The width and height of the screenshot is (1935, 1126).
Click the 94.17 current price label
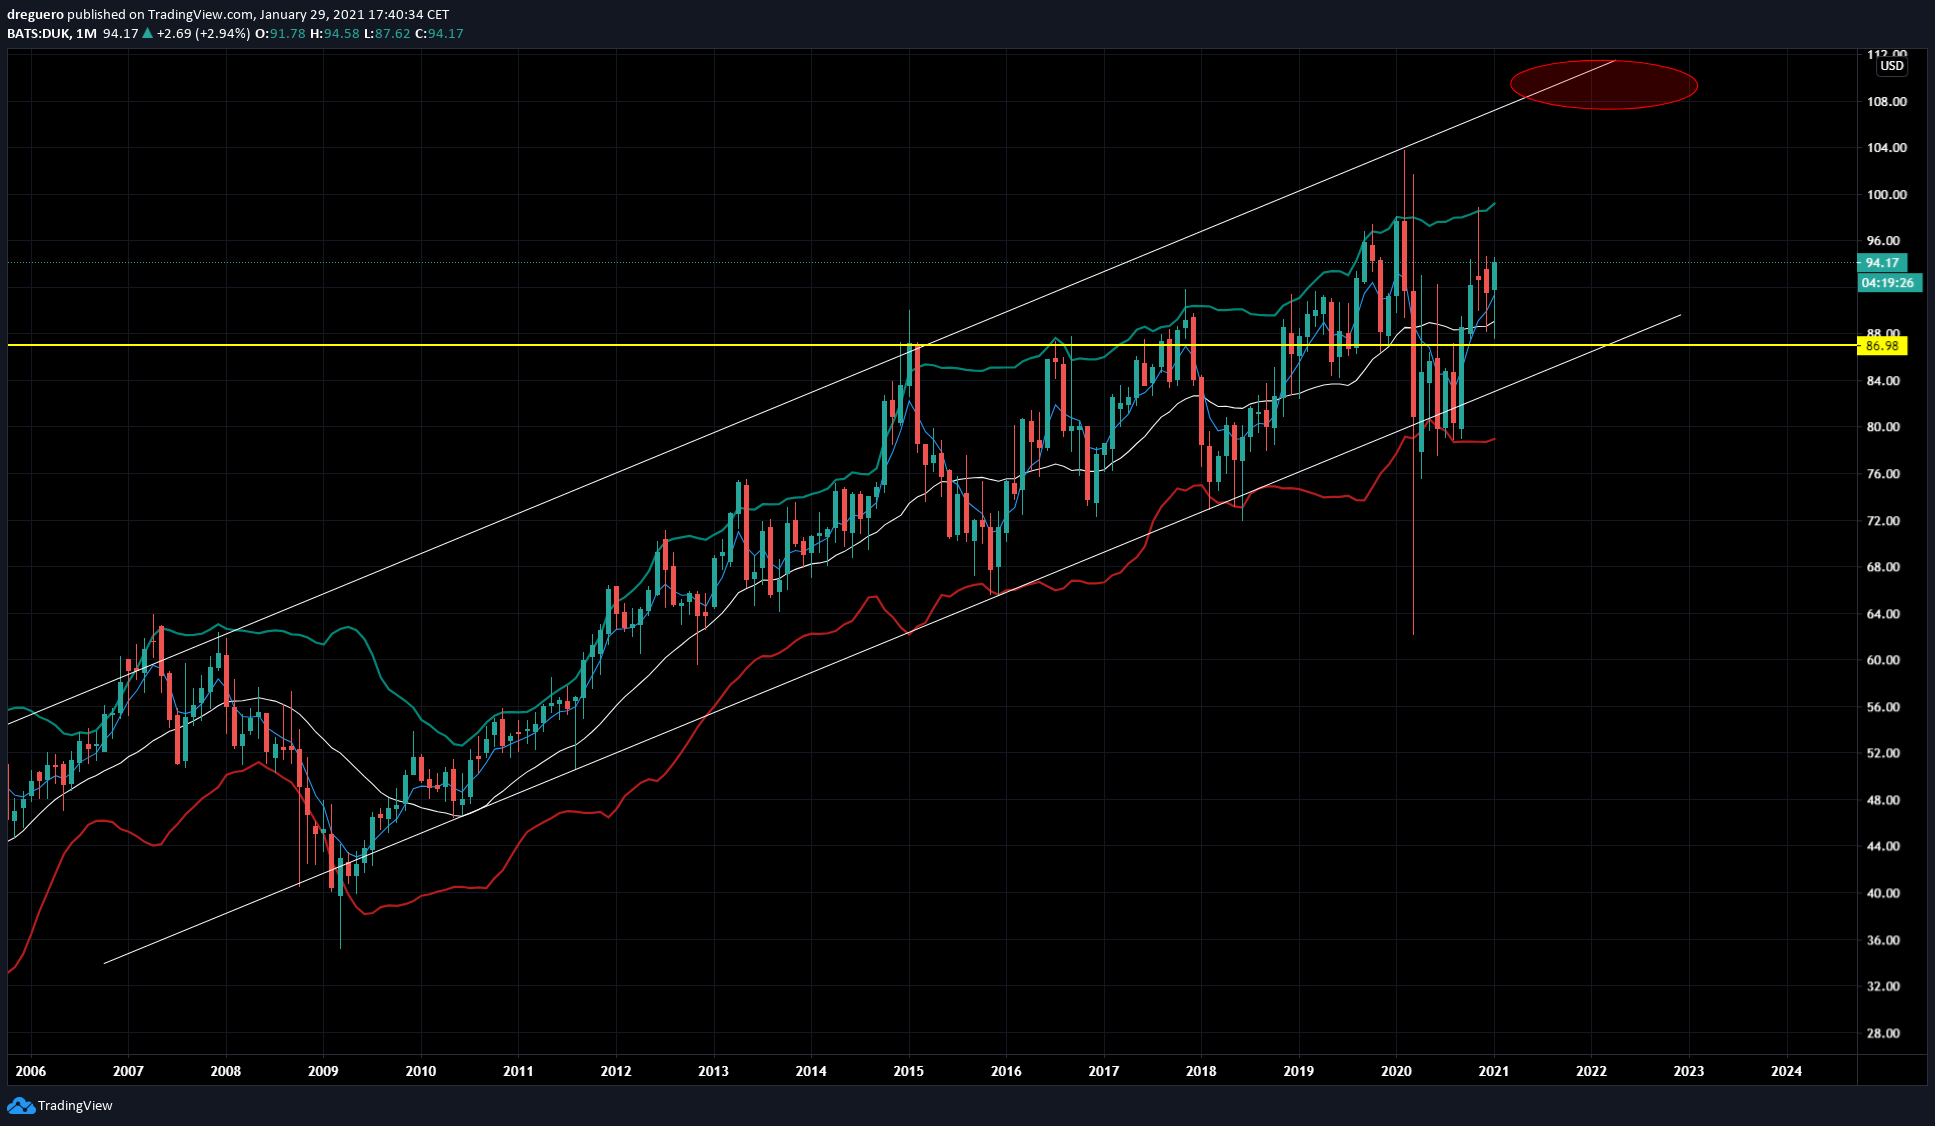pos(1882,263)
